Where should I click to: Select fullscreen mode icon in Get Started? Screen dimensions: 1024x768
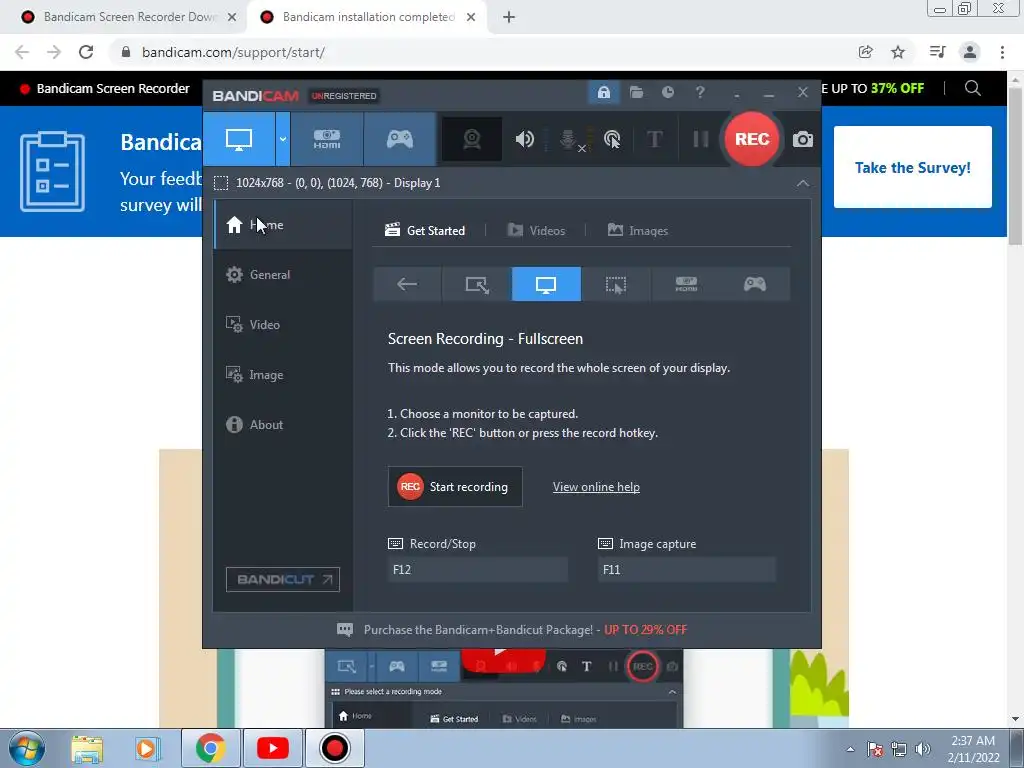[x=546, y=284]
